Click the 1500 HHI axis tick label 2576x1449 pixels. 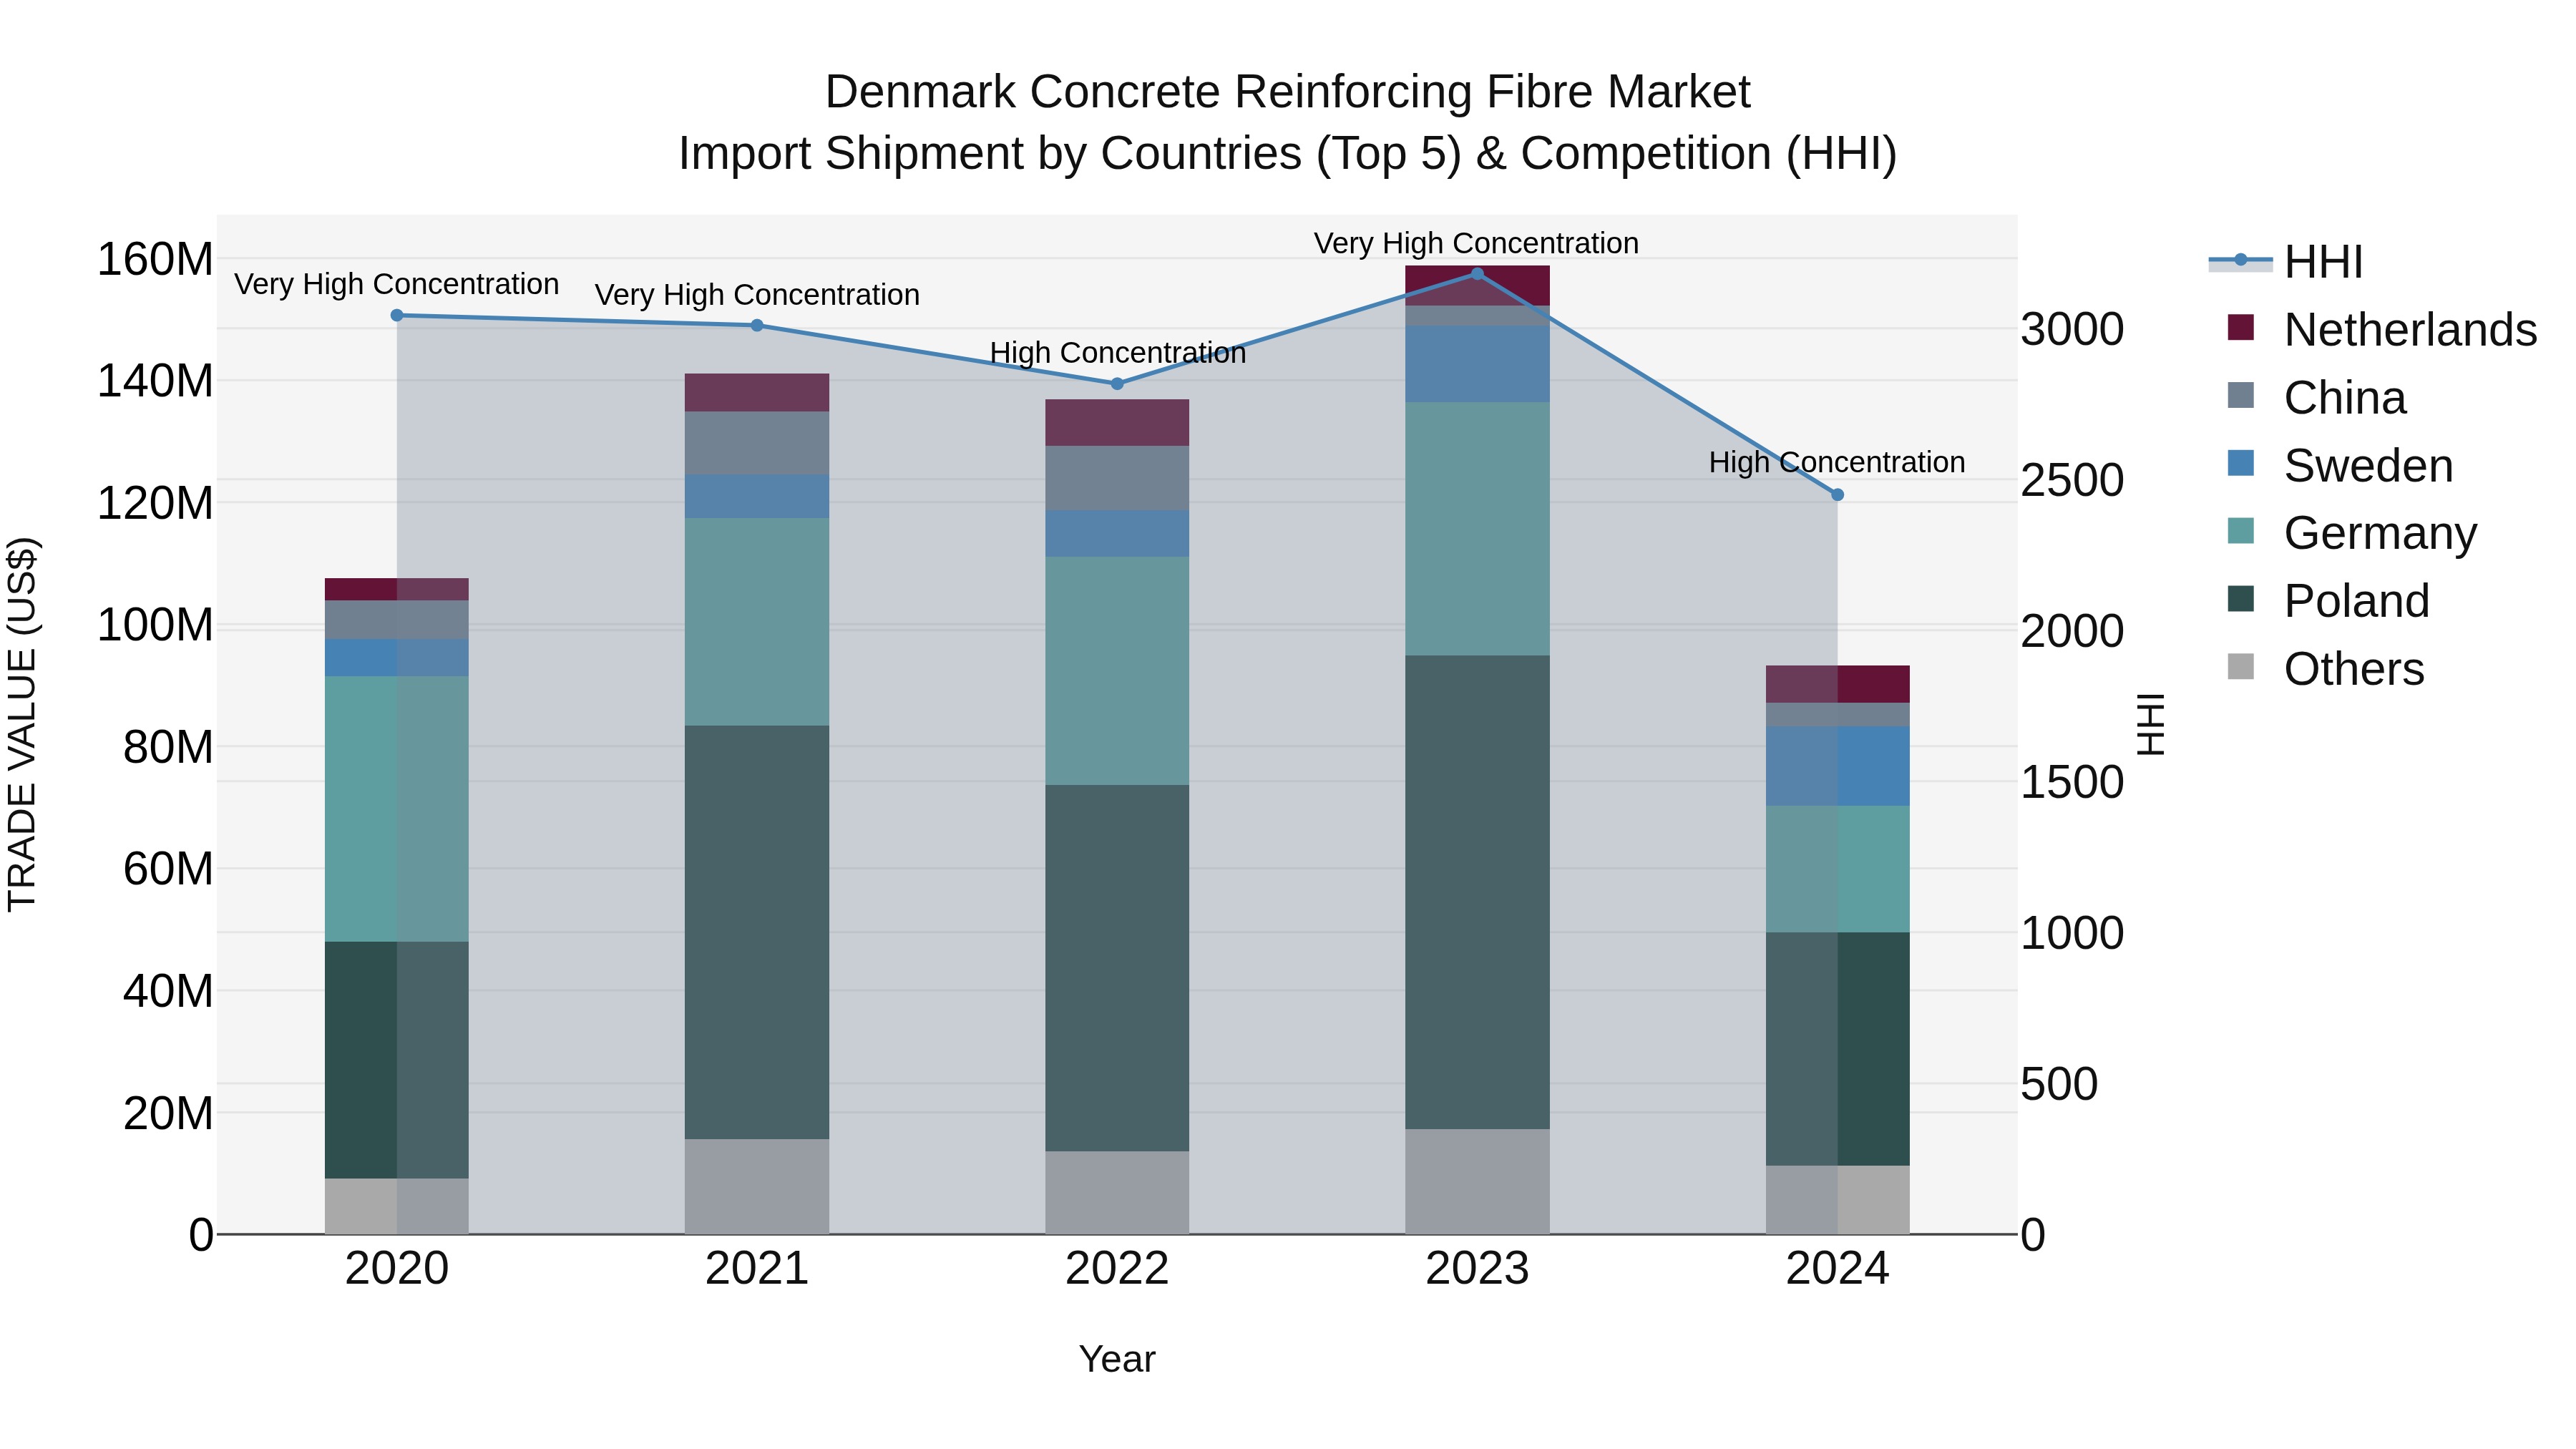[2072, 782]
